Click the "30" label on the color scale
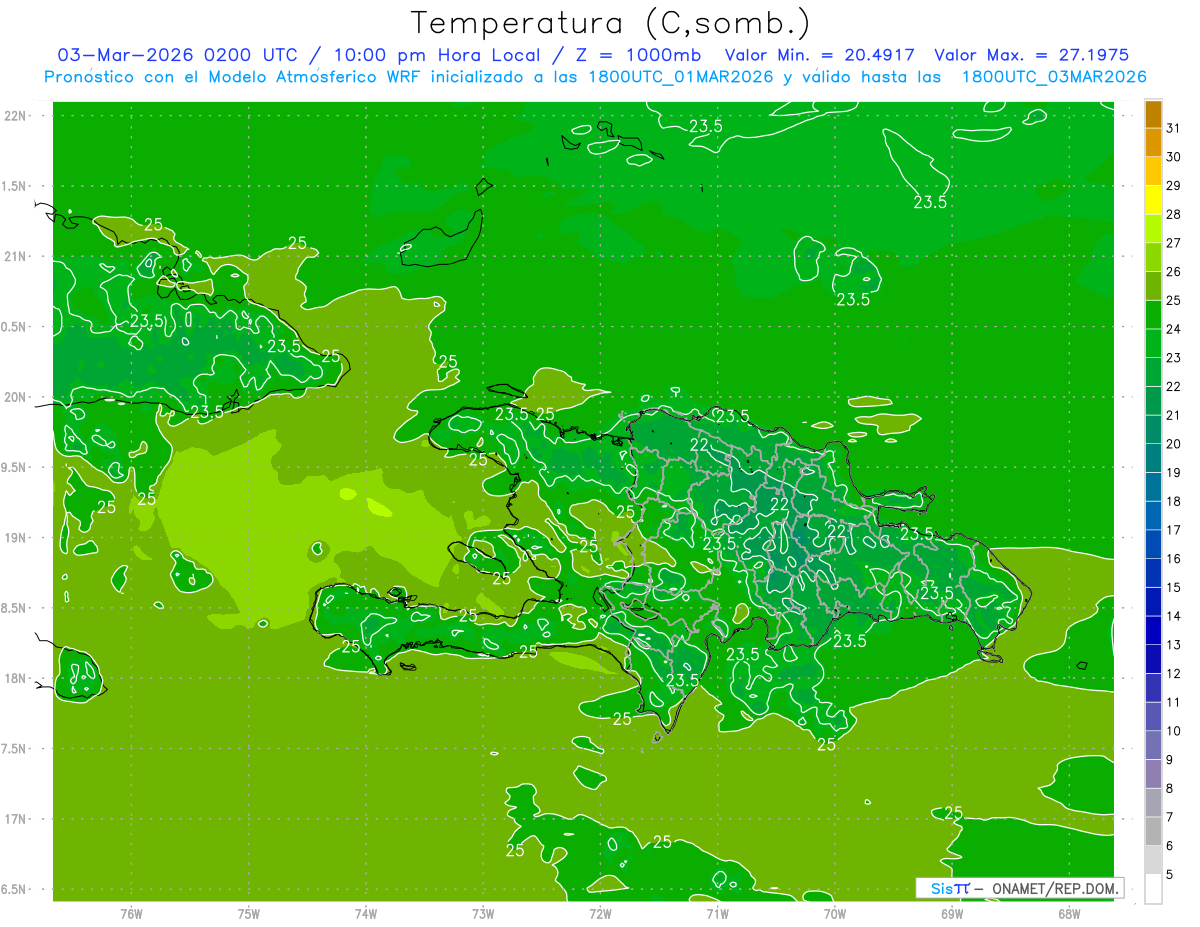The width and height of the screenshot is (1200, 927). click(1174, 157)
